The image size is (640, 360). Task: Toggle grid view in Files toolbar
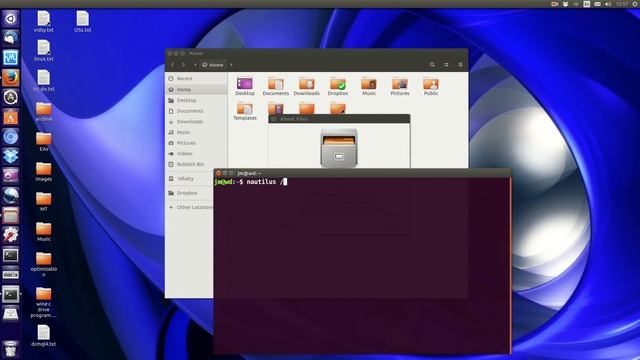[x=446, y=65]
